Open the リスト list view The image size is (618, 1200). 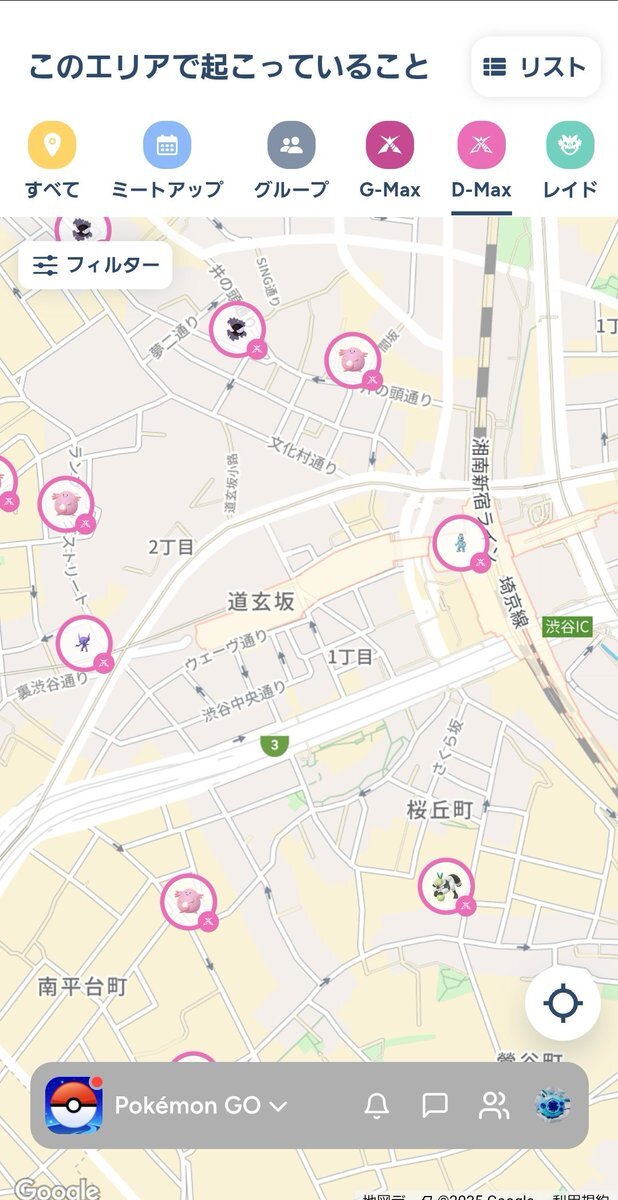point(535,67)
